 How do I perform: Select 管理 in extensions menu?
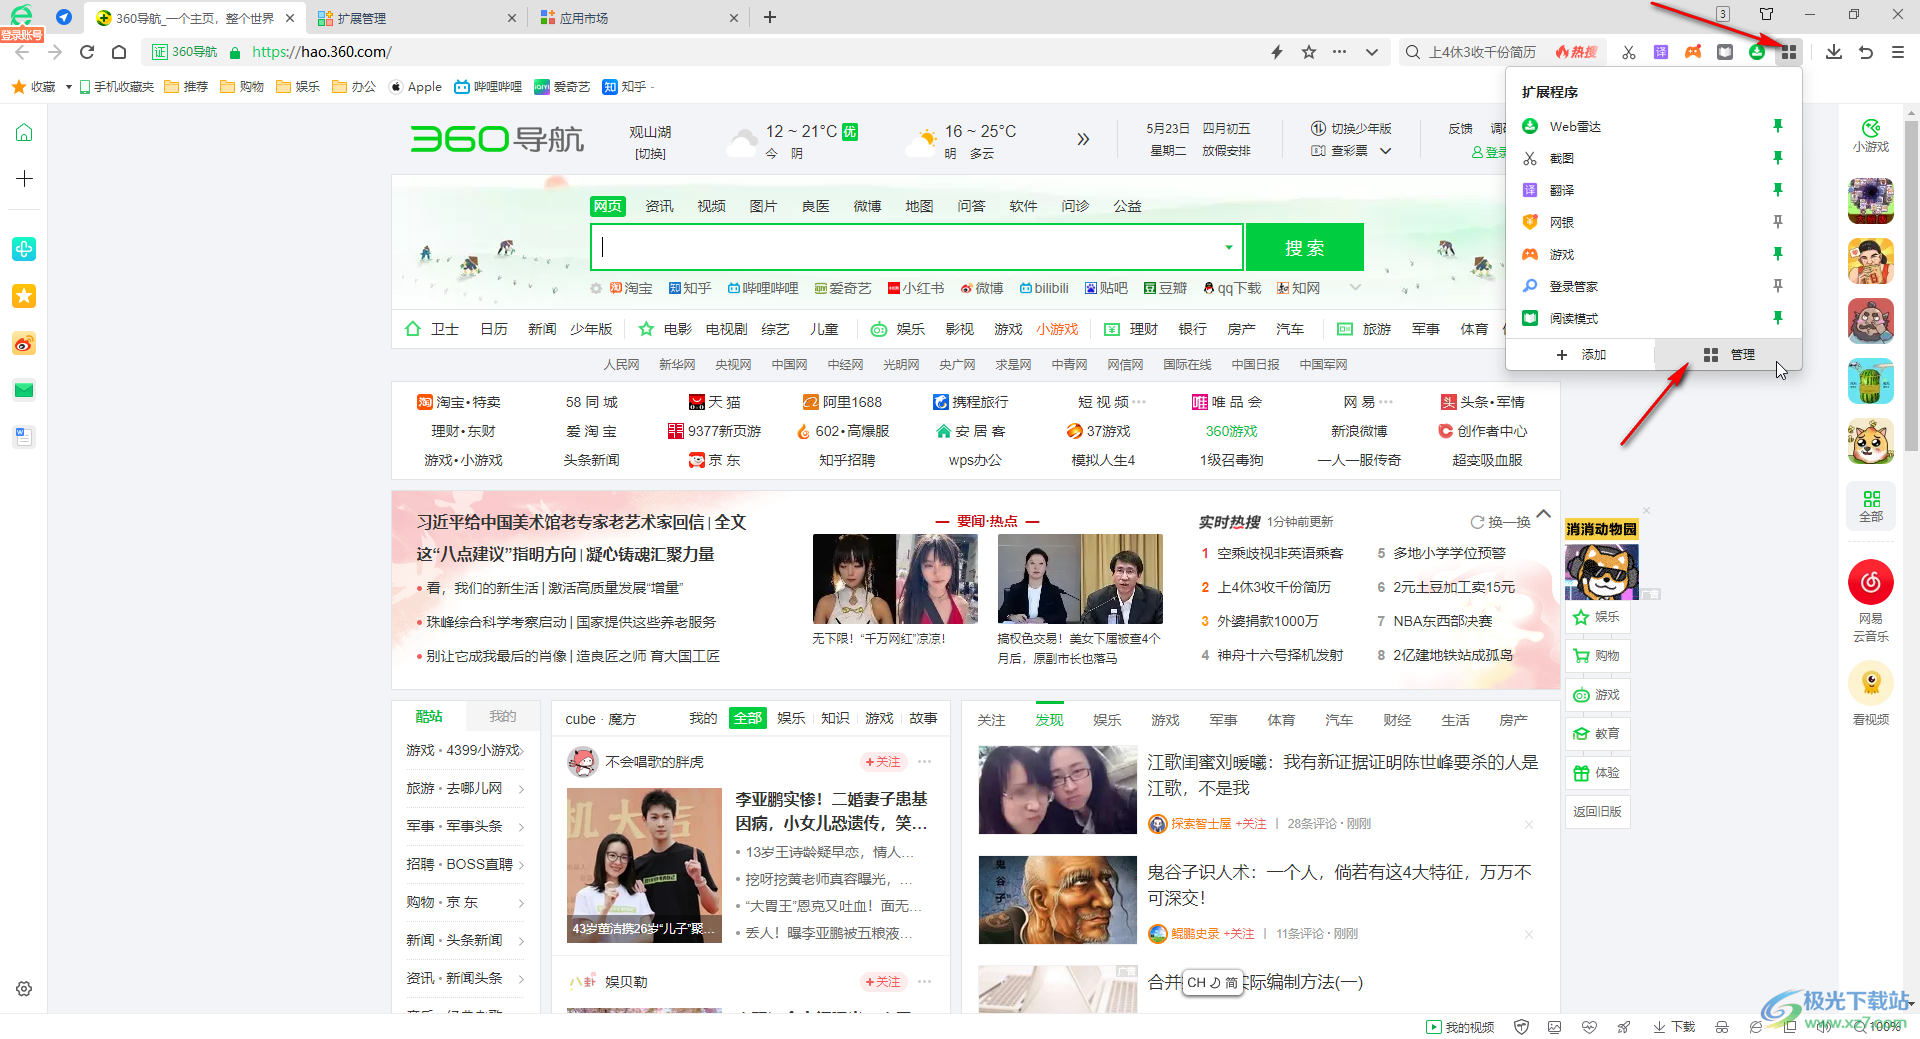click(x=1730, y=355)
